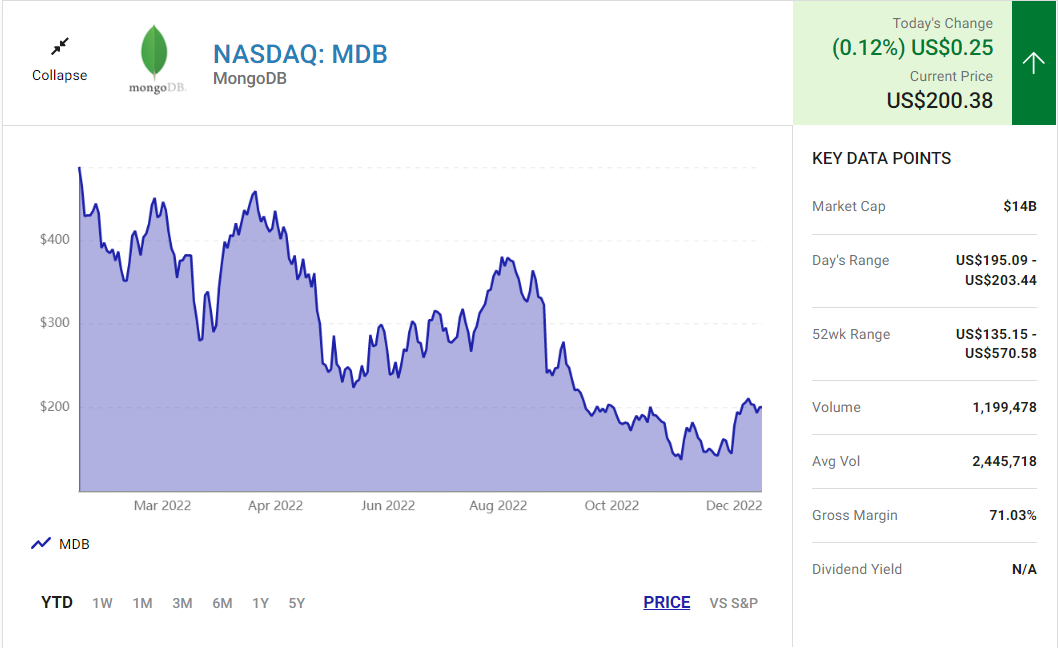Screen dimensions: 1058x648
Task: Click the MongoDB company name text
Action: point(249,78)
